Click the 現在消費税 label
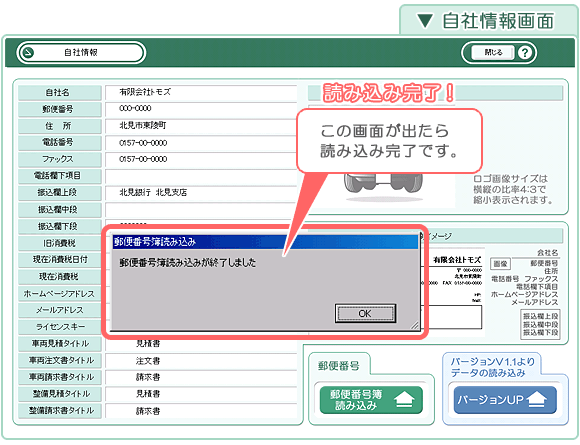 60,277
